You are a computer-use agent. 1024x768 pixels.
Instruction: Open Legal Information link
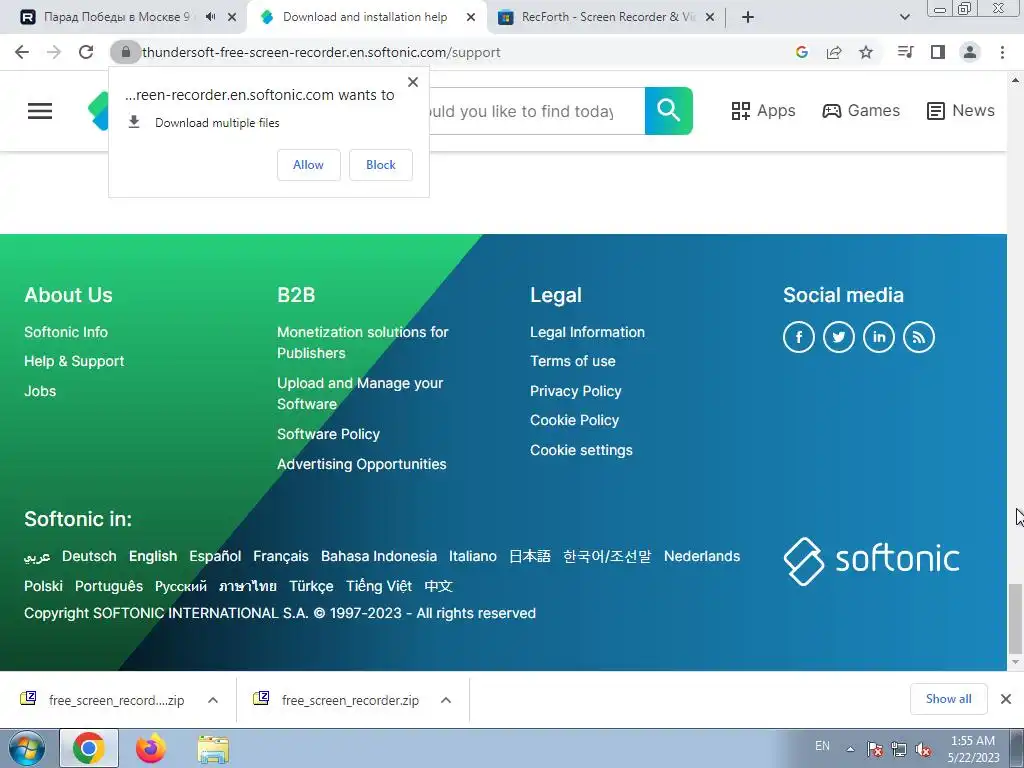tap(587, 332)
